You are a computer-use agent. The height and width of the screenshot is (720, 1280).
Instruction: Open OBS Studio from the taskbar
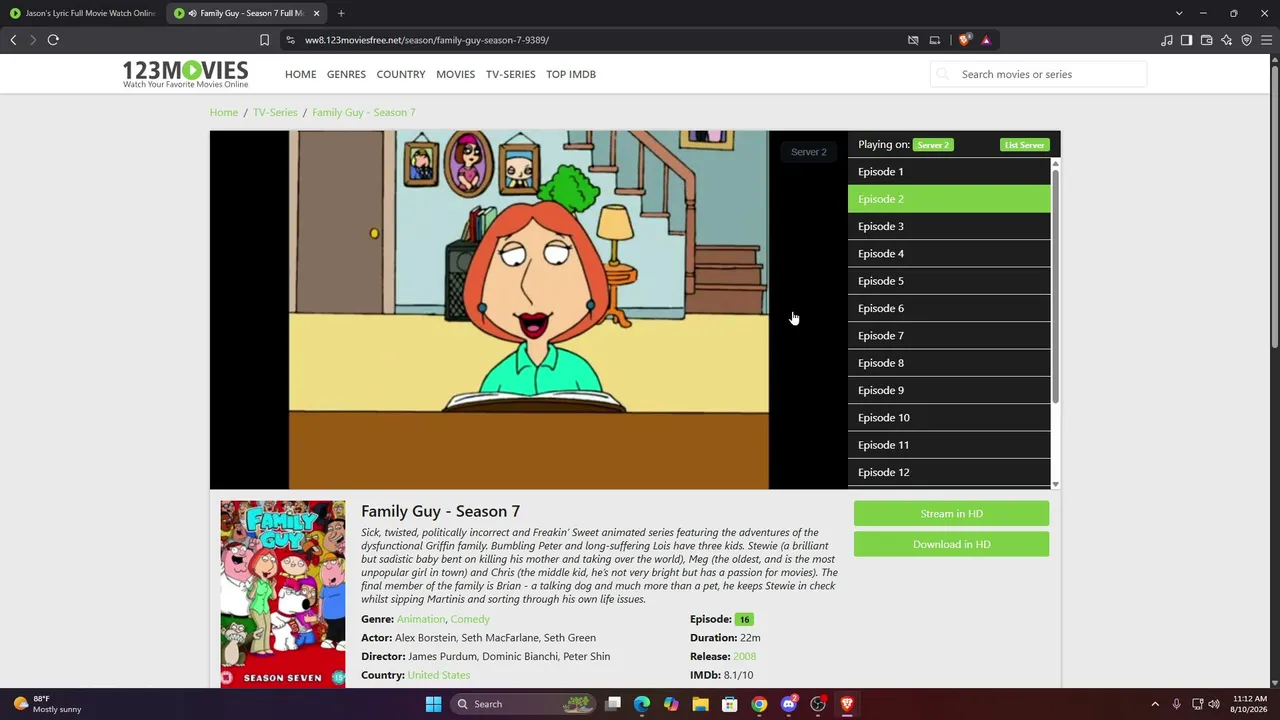point(818,704)
